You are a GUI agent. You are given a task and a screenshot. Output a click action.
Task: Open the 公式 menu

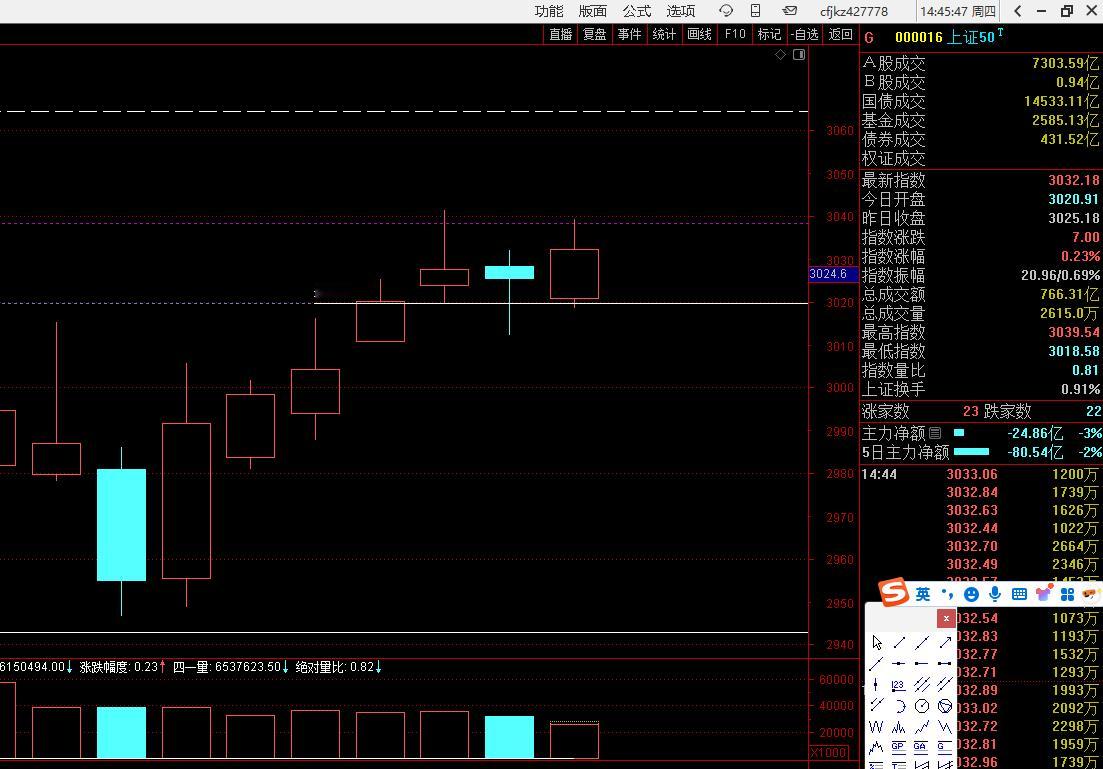click(x=637, y=11)
